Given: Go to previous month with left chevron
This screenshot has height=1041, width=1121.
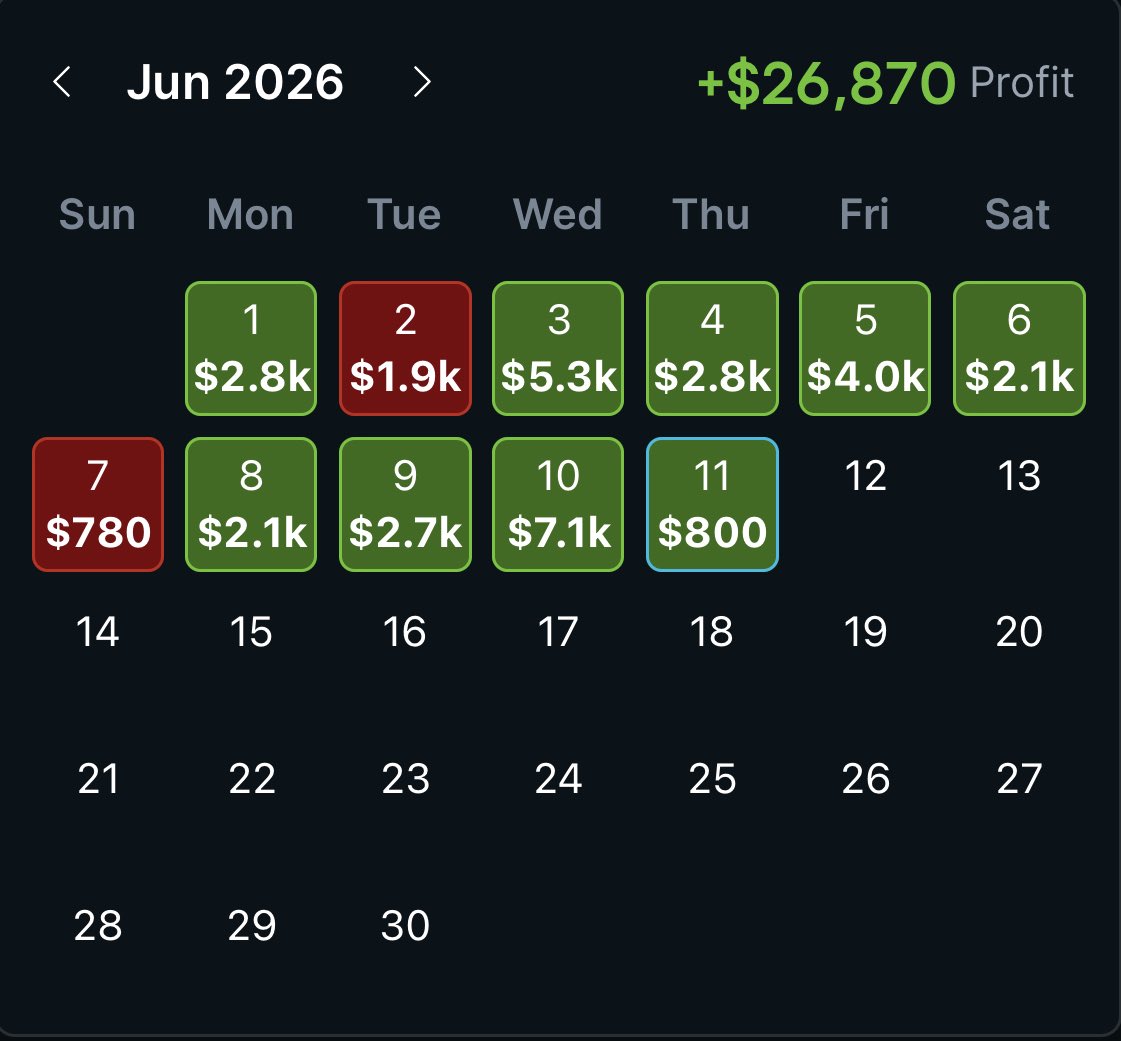Looking at the screenshot, I should 62,82.
